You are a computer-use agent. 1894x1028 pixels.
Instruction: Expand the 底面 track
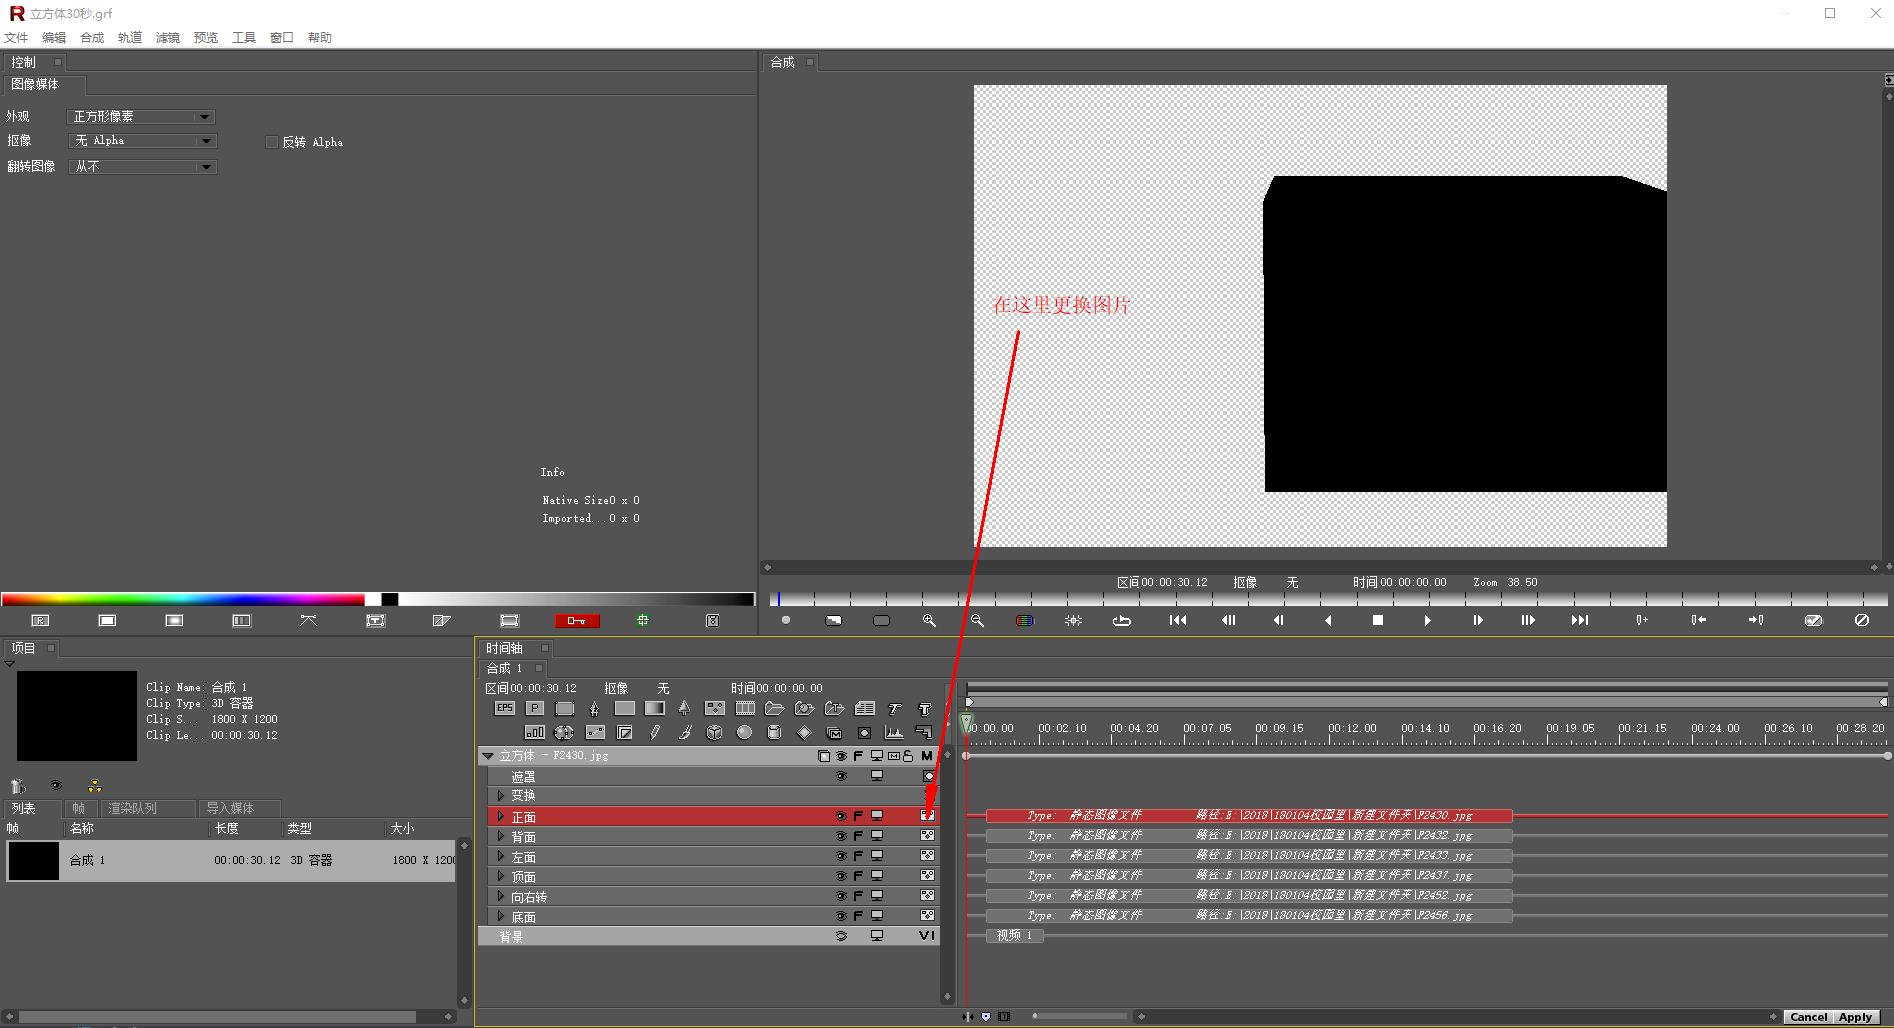tap(501, 916)
